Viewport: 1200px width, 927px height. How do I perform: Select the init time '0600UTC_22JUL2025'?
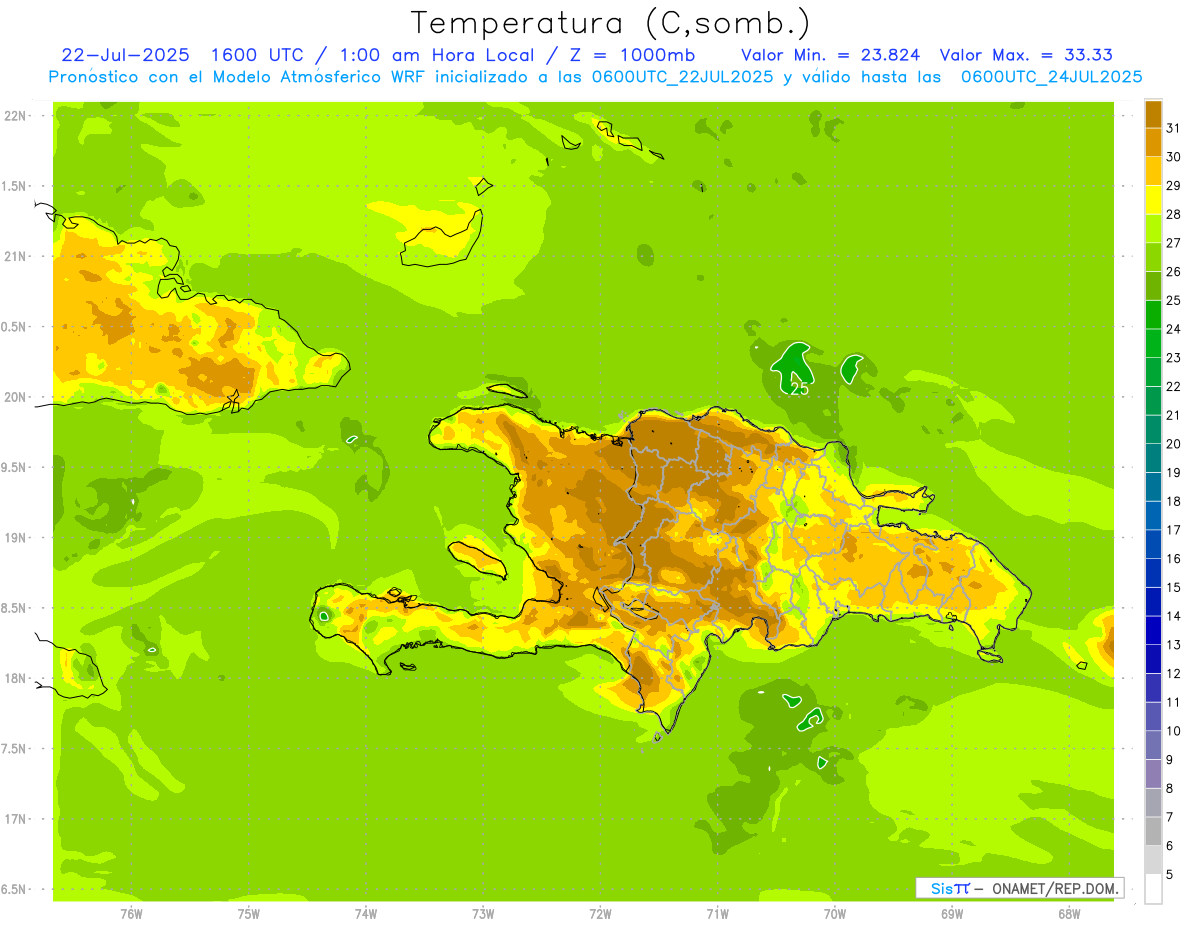point(682,77)
